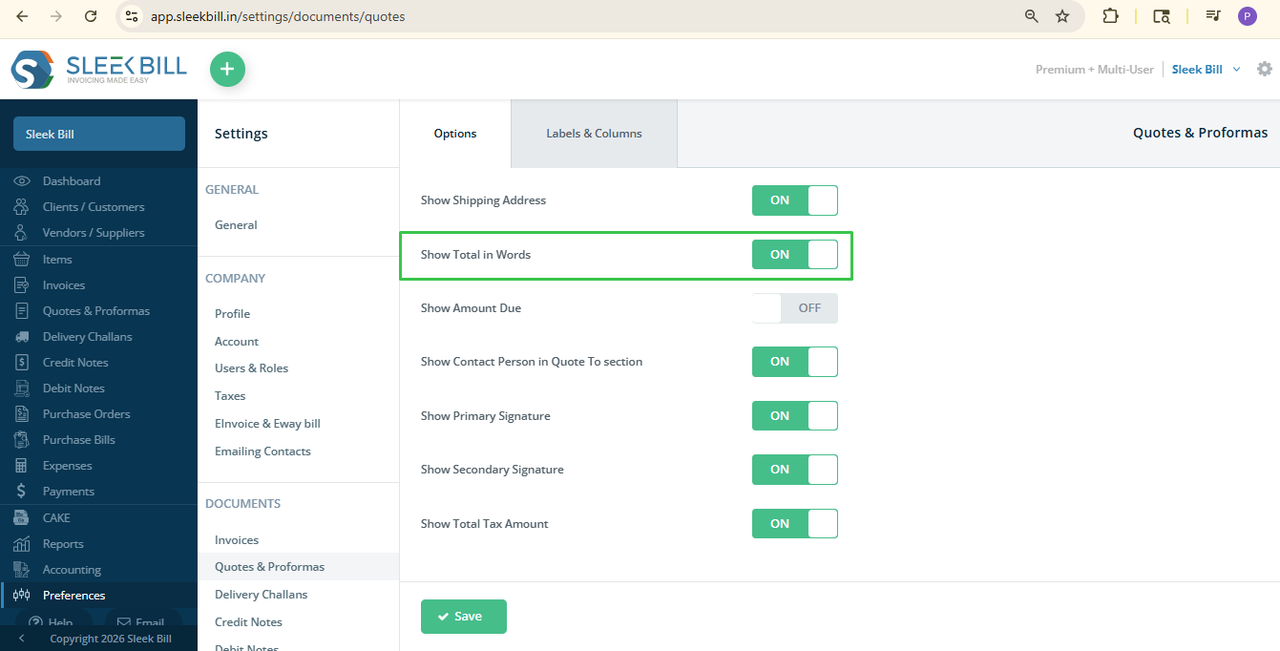
Task: Switch off Show Primary Signature
Action: [x=795, y=415]
